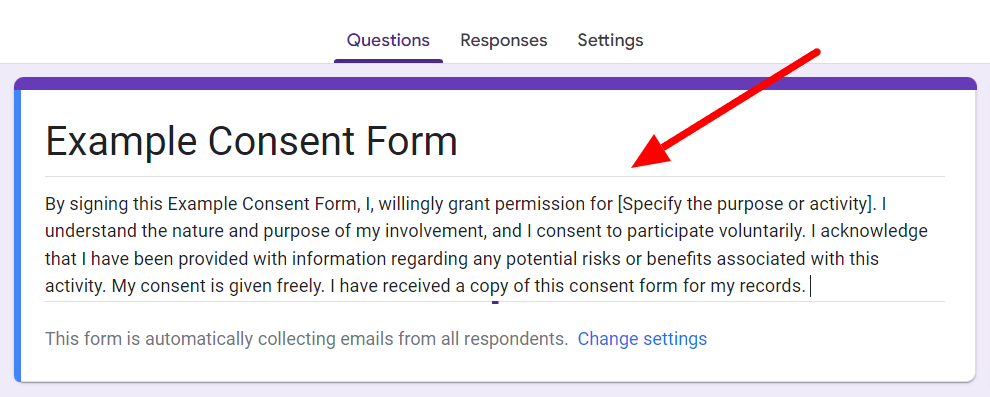Go to the Settings tab
990x397 pixels.
pos(611,40)
